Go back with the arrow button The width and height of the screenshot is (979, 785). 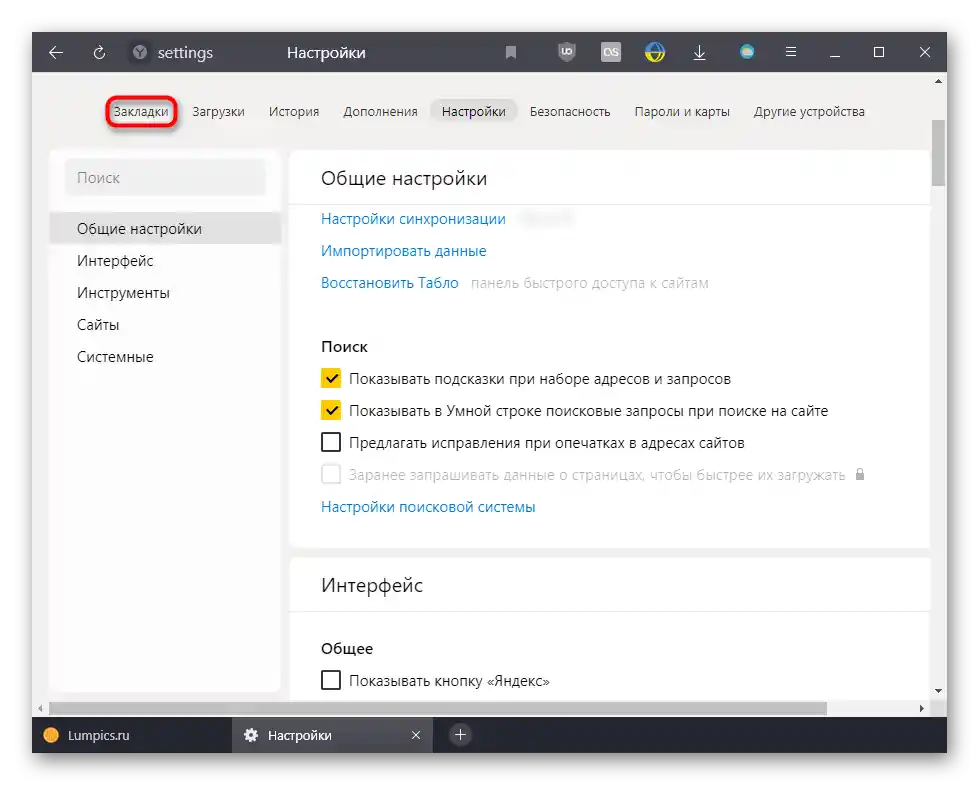coord(56,52)
